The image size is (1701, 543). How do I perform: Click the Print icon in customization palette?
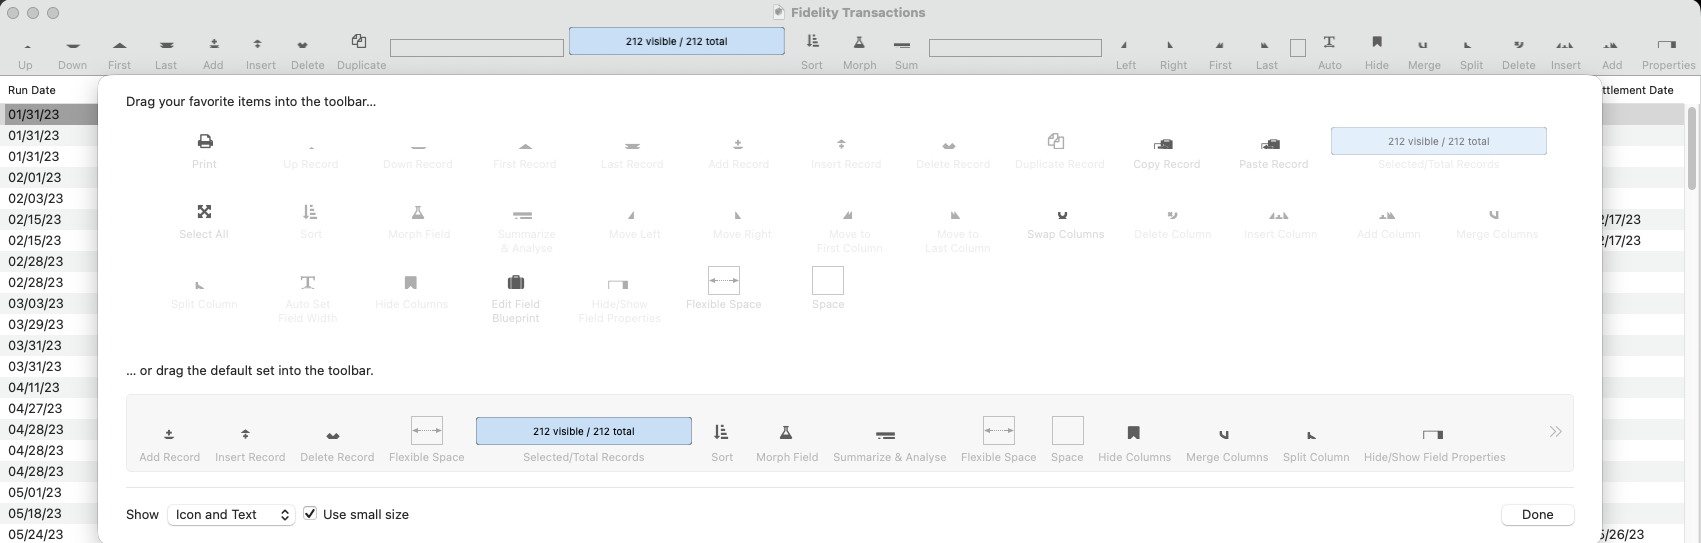[x=204, y=142]
